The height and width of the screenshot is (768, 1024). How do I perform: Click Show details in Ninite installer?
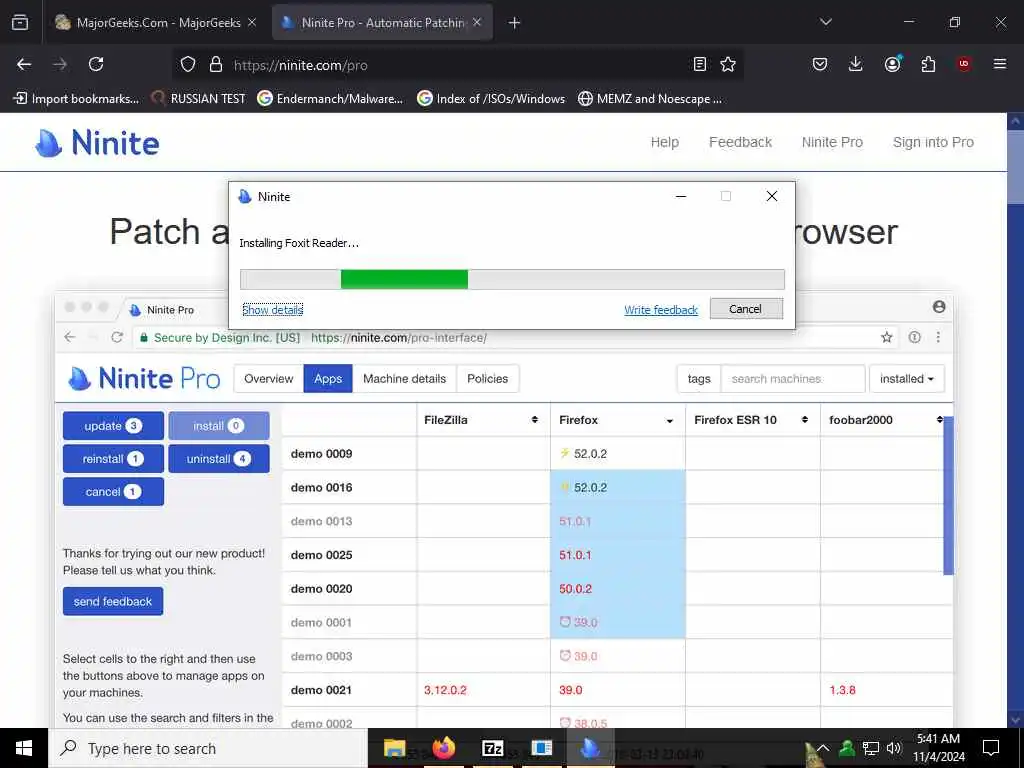pos(272,310)
